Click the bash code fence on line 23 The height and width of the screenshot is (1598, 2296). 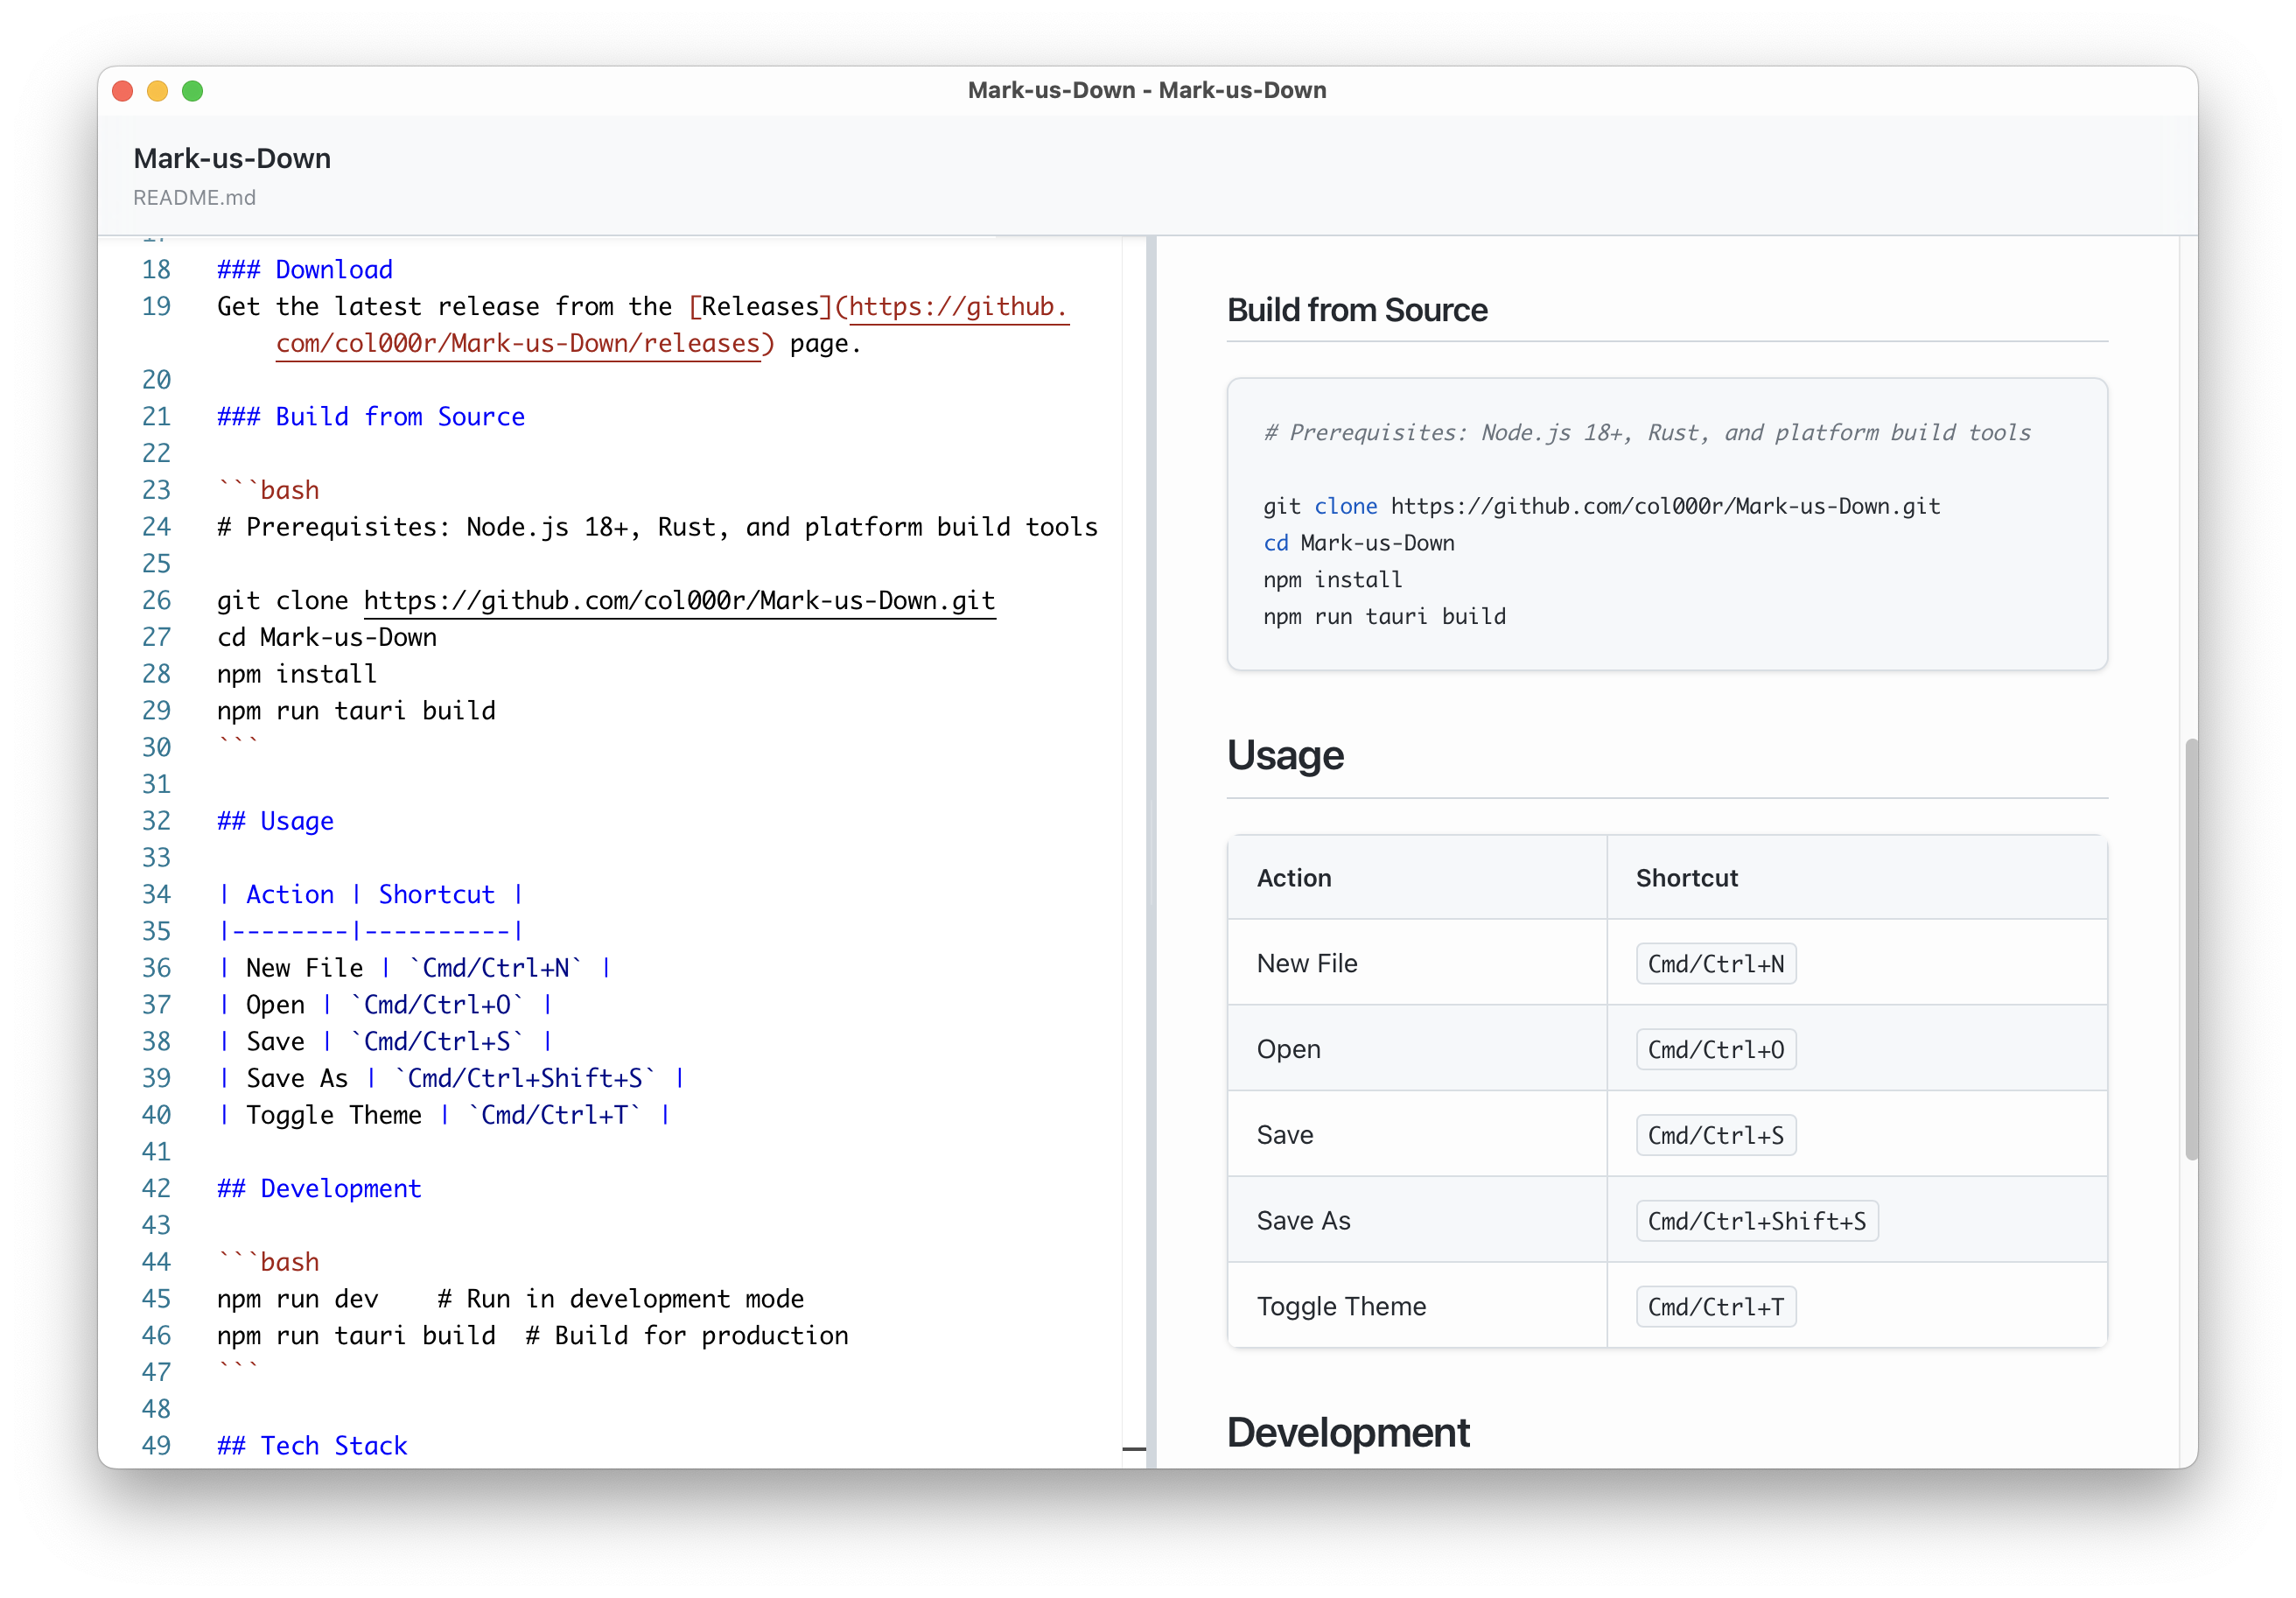pyautogui.click(x=268, y=489)
